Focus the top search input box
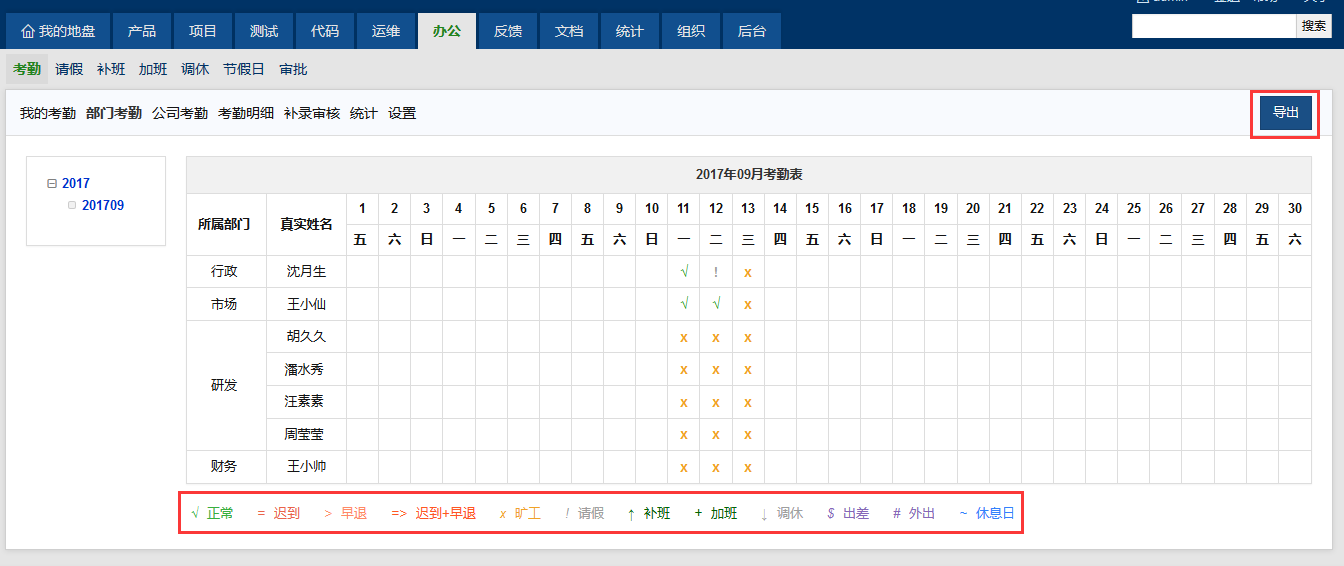This screenshot has width=1344, height=566. [x=1213, y=27]
